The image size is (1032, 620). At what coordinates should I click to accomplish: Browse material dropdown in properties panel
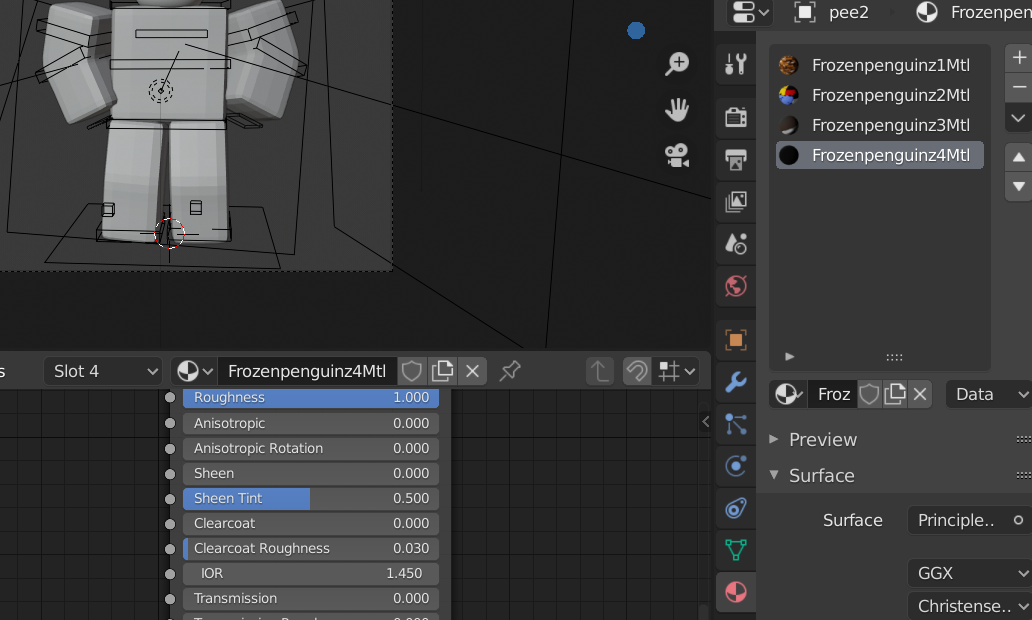(788, 394)
